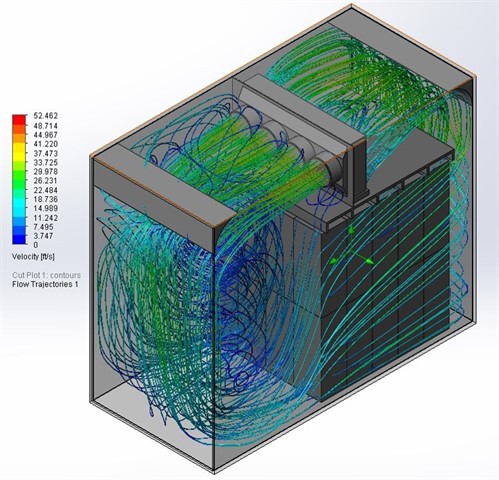This screenshot has height=480, width=499.
Task: Click the legend value 3.747
Action: [x=44, y=236]
